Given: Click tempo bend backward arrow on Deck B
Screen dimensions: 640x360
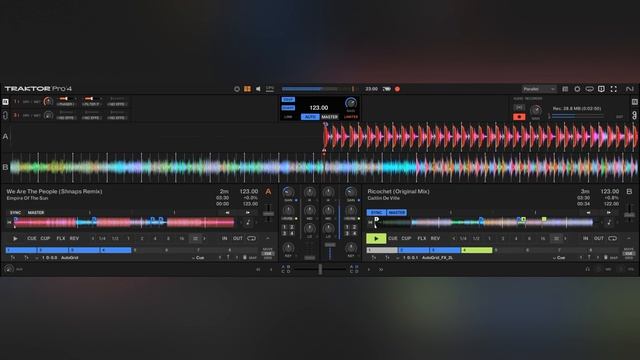Looking at the screenshot, I should pyautogui.click(x=588, y=213).
